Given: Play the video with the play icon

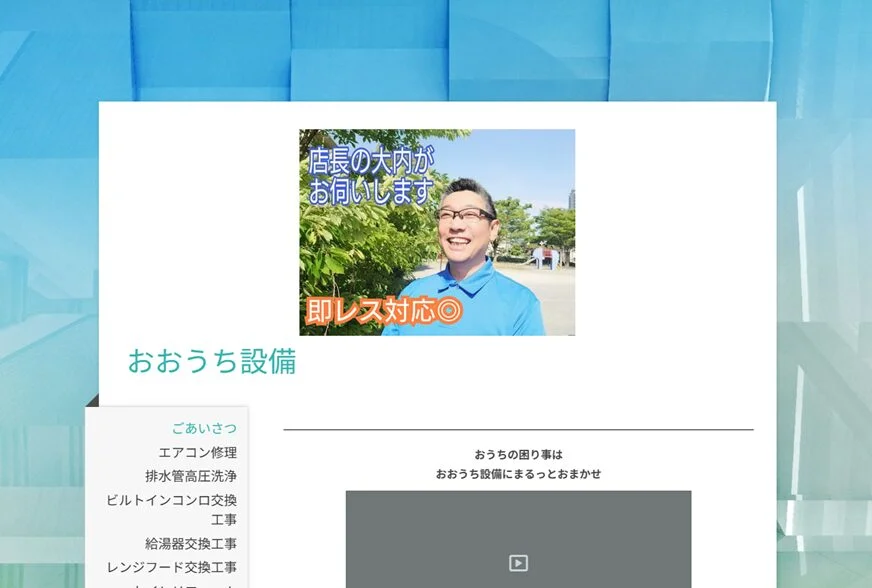Looking at the screenshot, I should pyautogui.click(x=518, y=563).
